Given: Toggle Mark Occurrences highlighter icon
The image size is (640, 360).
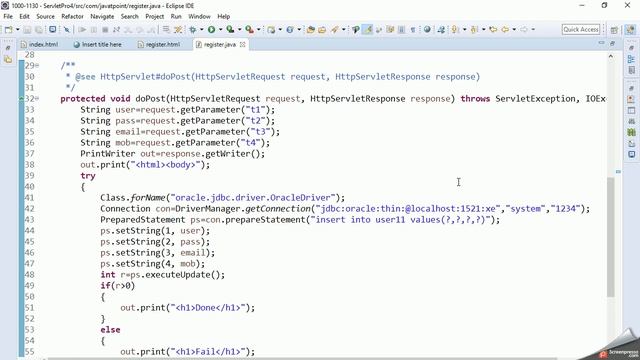Looking at the screenshot, I should 367,29.
